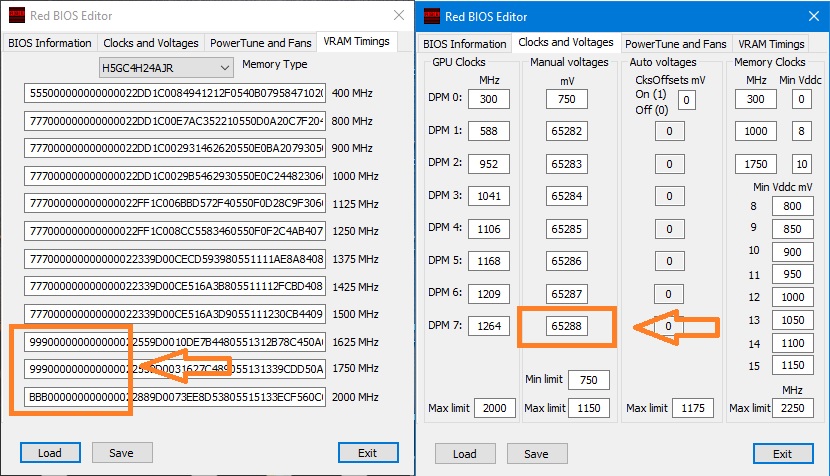The width and height of the screenshot is (830, 476).
Task: Open PowerTune and Fans tab in right window
Action: (x=675, y=44)
